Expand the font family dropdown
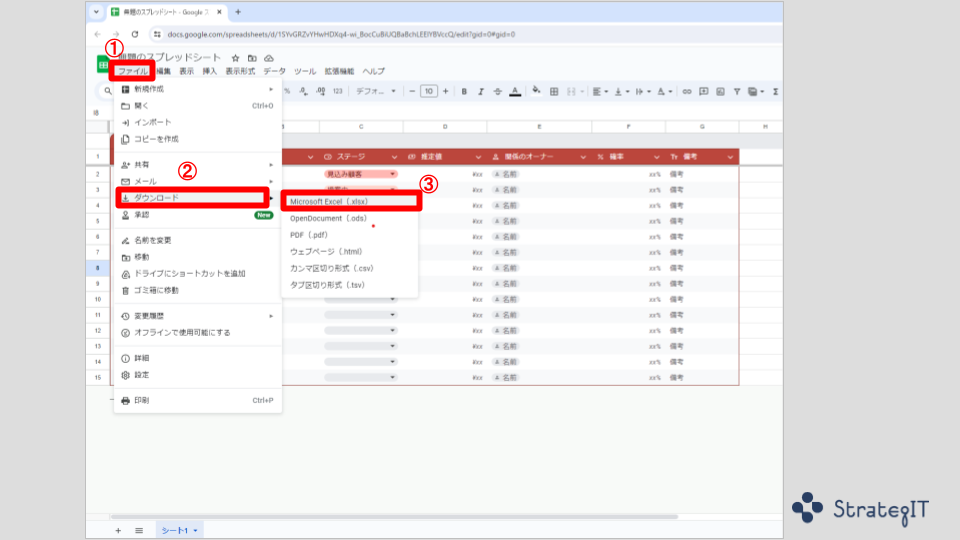960x540 pixels. 375,91
